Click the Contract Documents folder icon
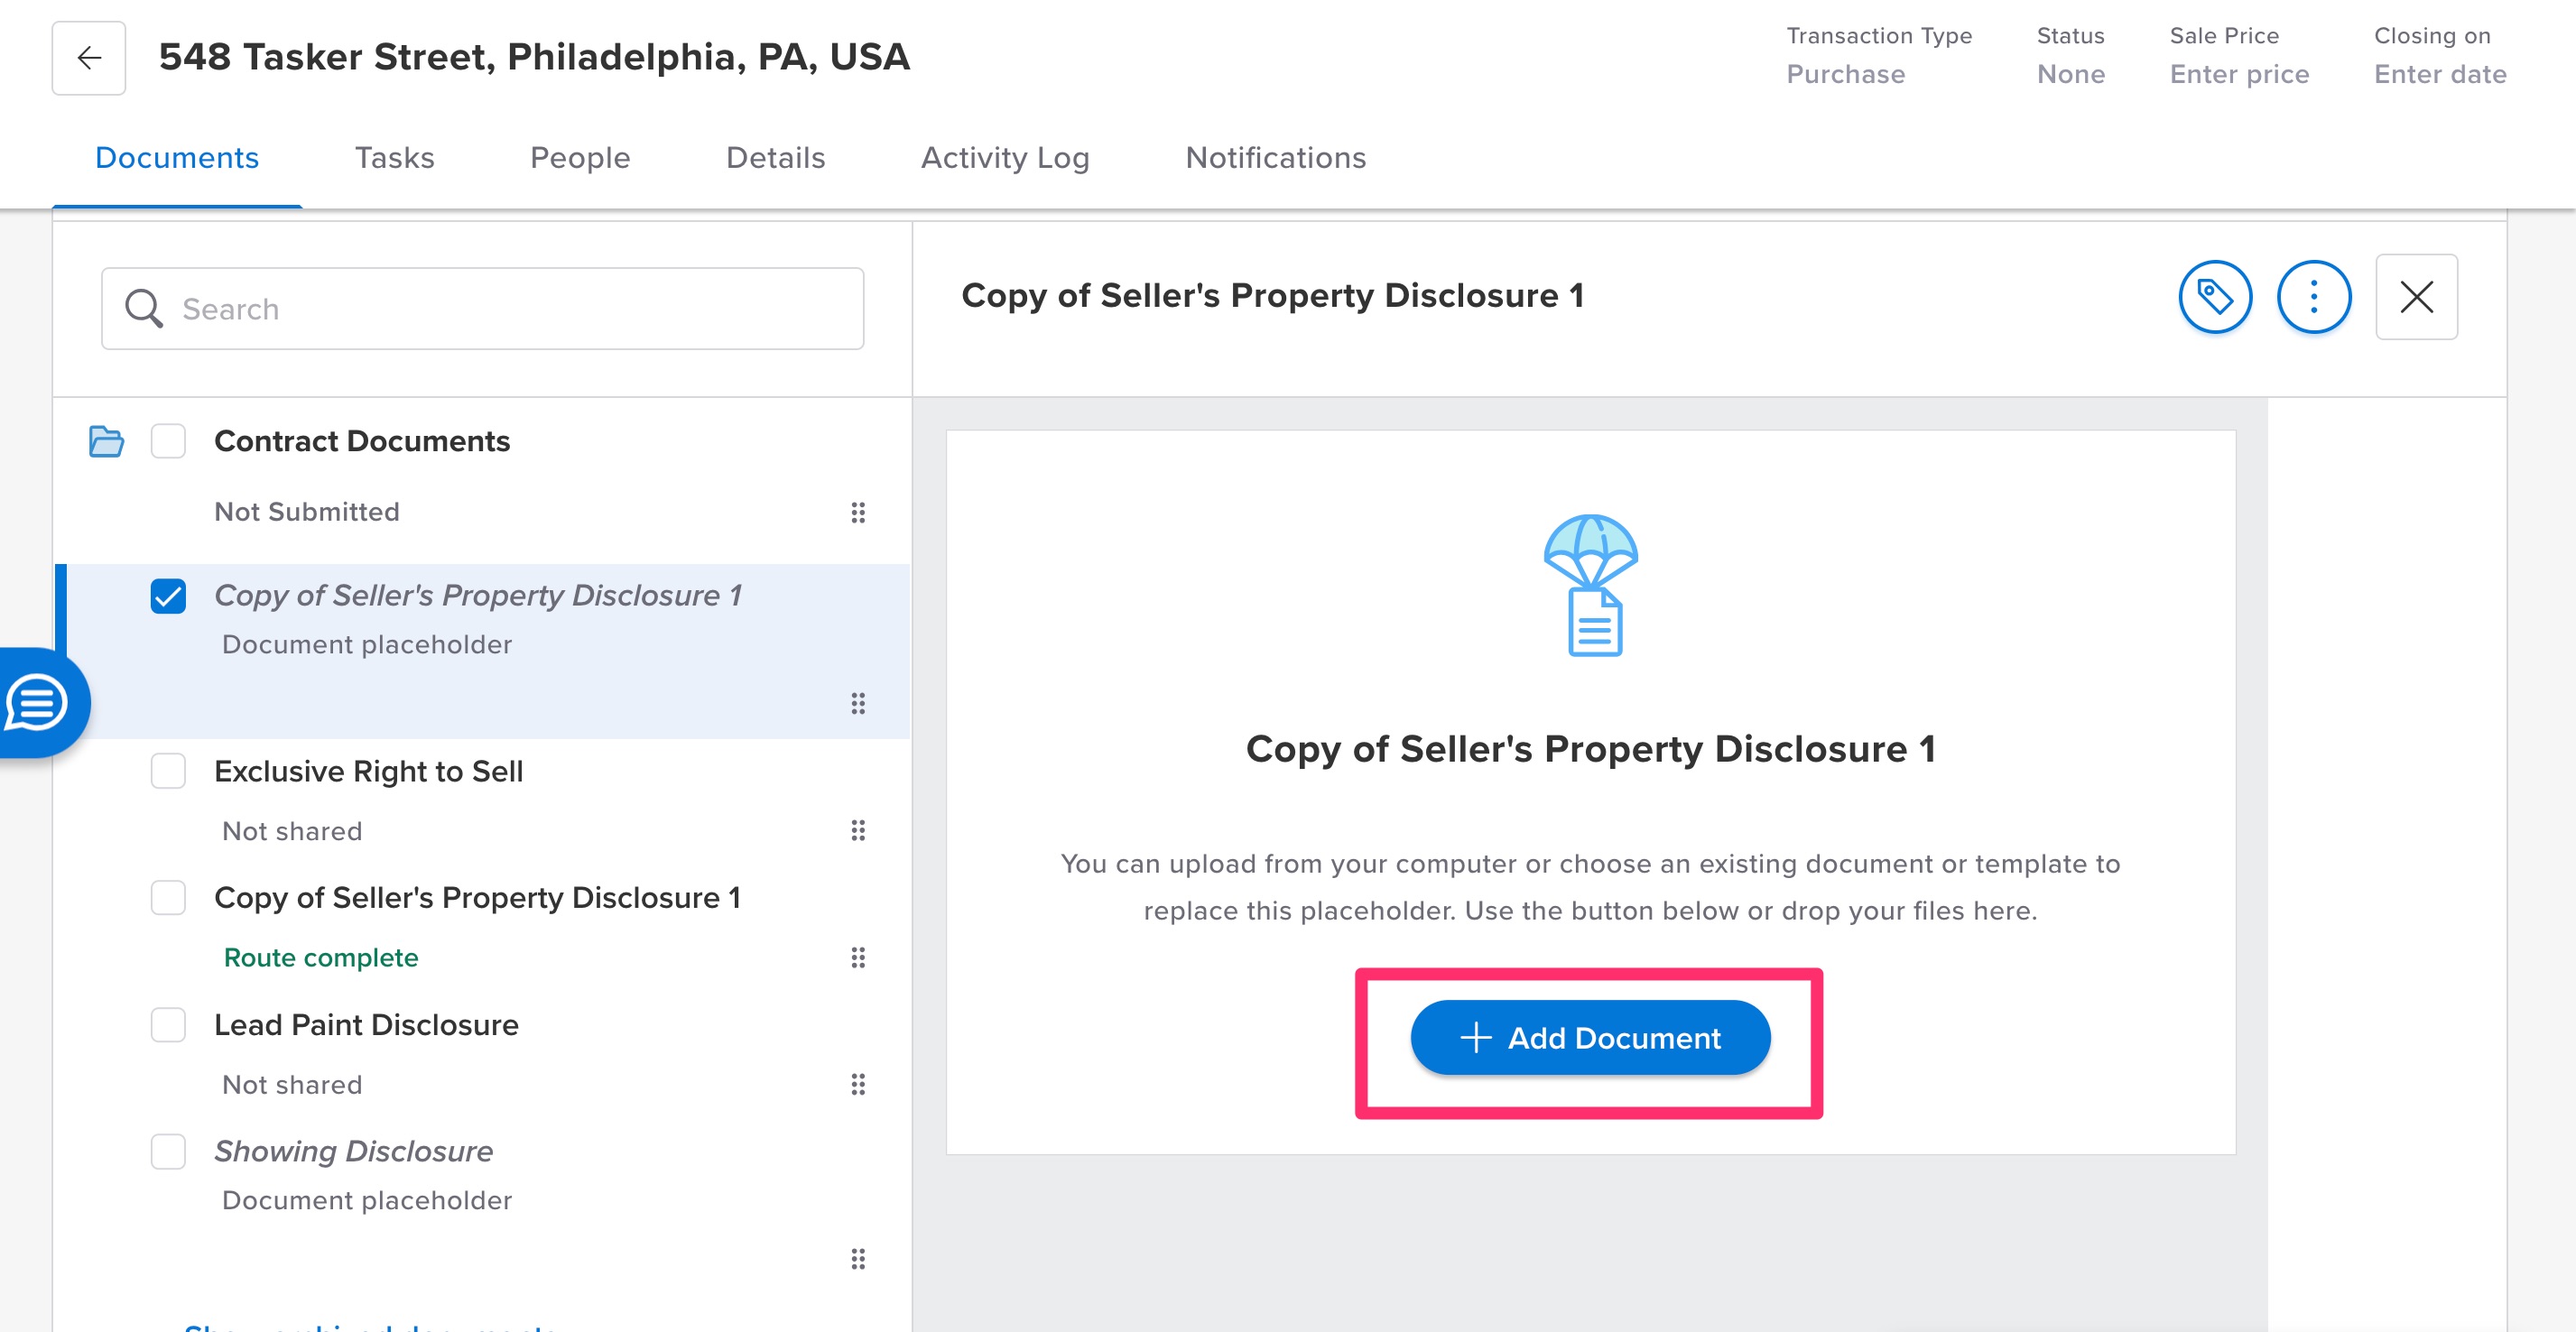 [106, 441]
